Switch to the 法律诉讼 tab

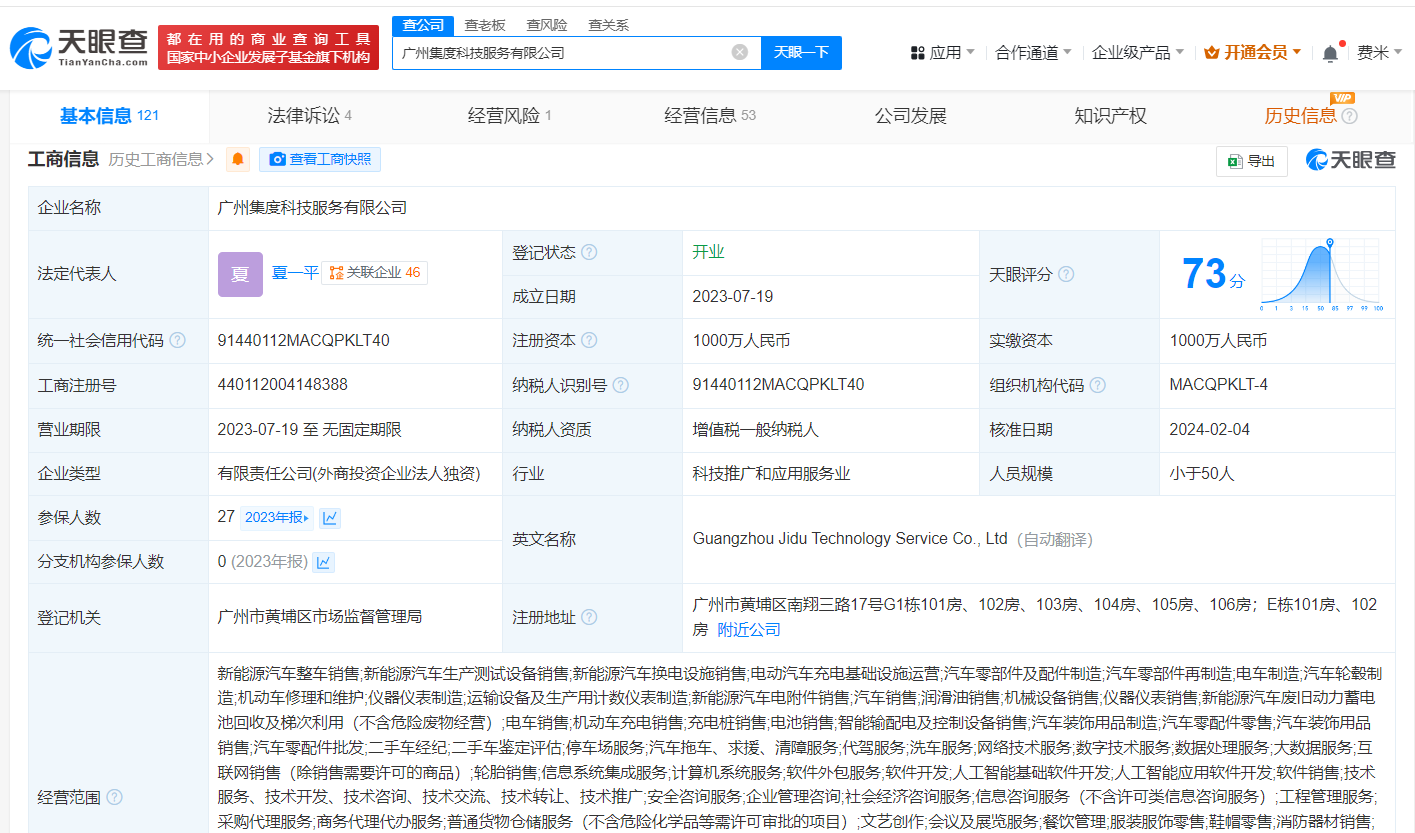click(x=309, y=116)
